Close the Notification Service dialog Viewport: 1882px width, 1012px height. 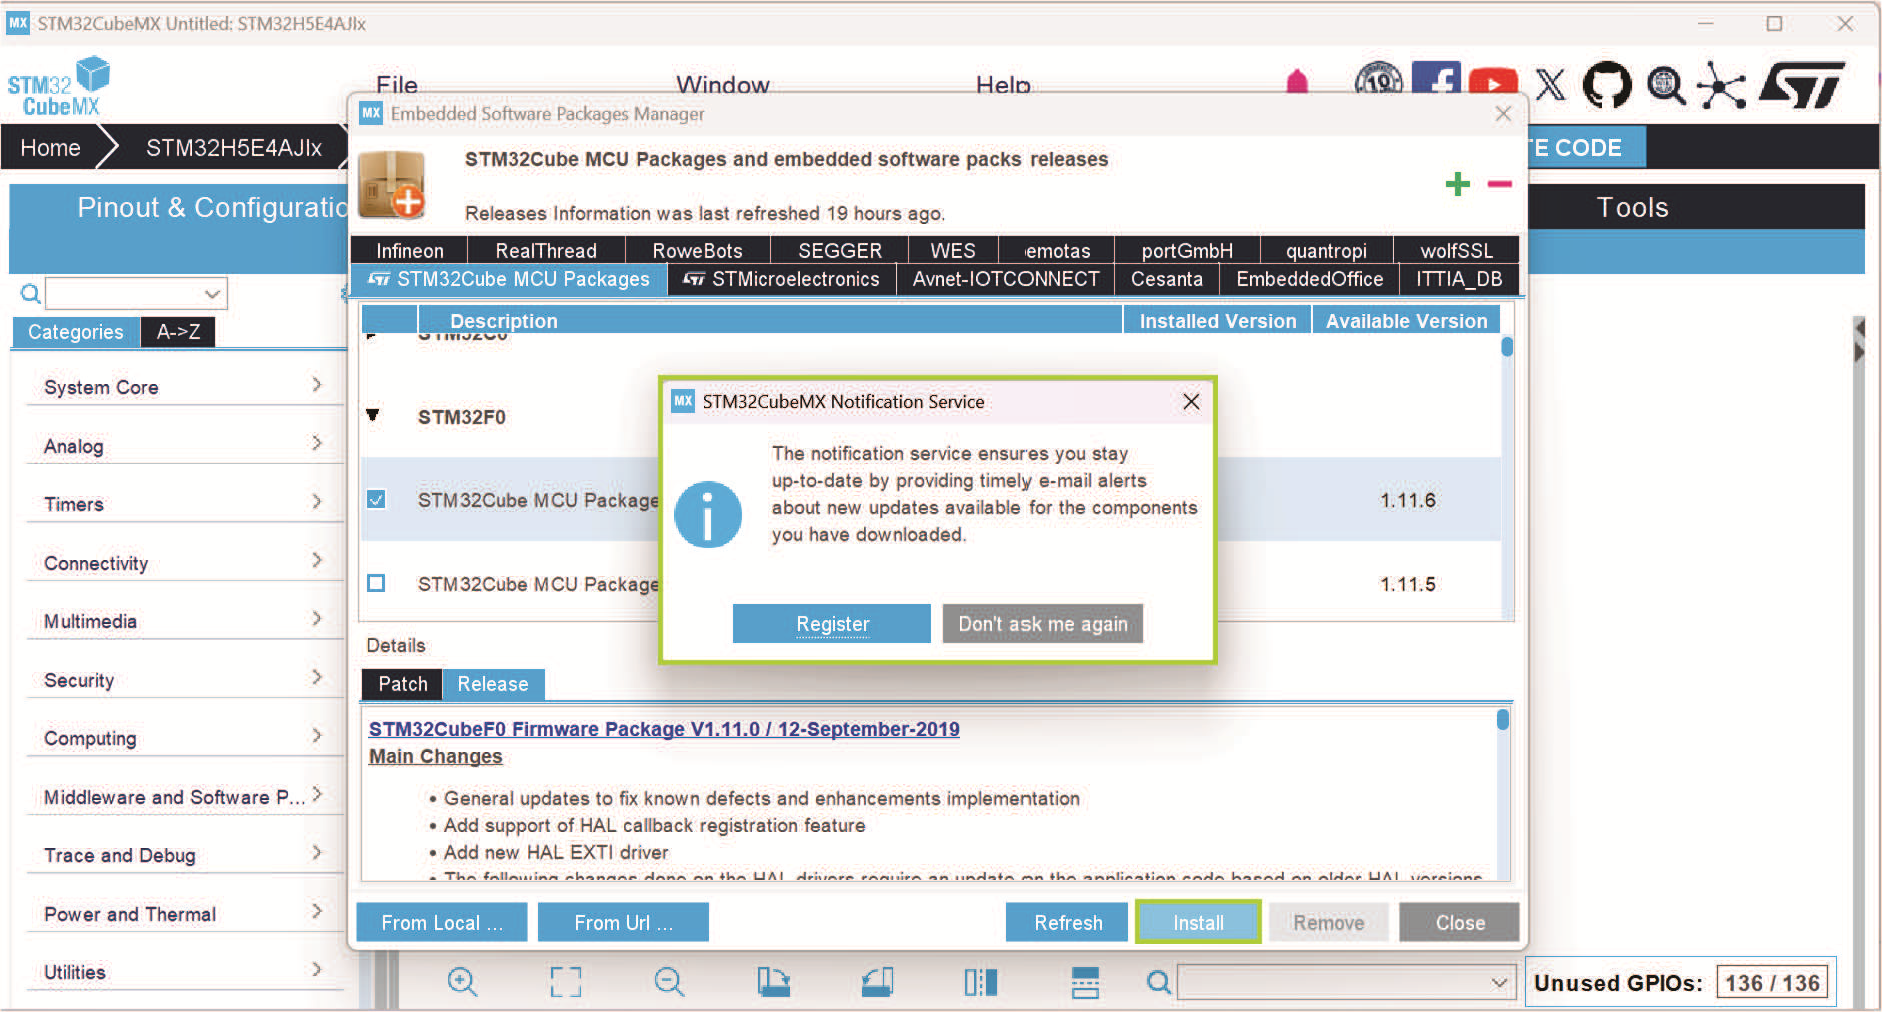coord(1191,402)
